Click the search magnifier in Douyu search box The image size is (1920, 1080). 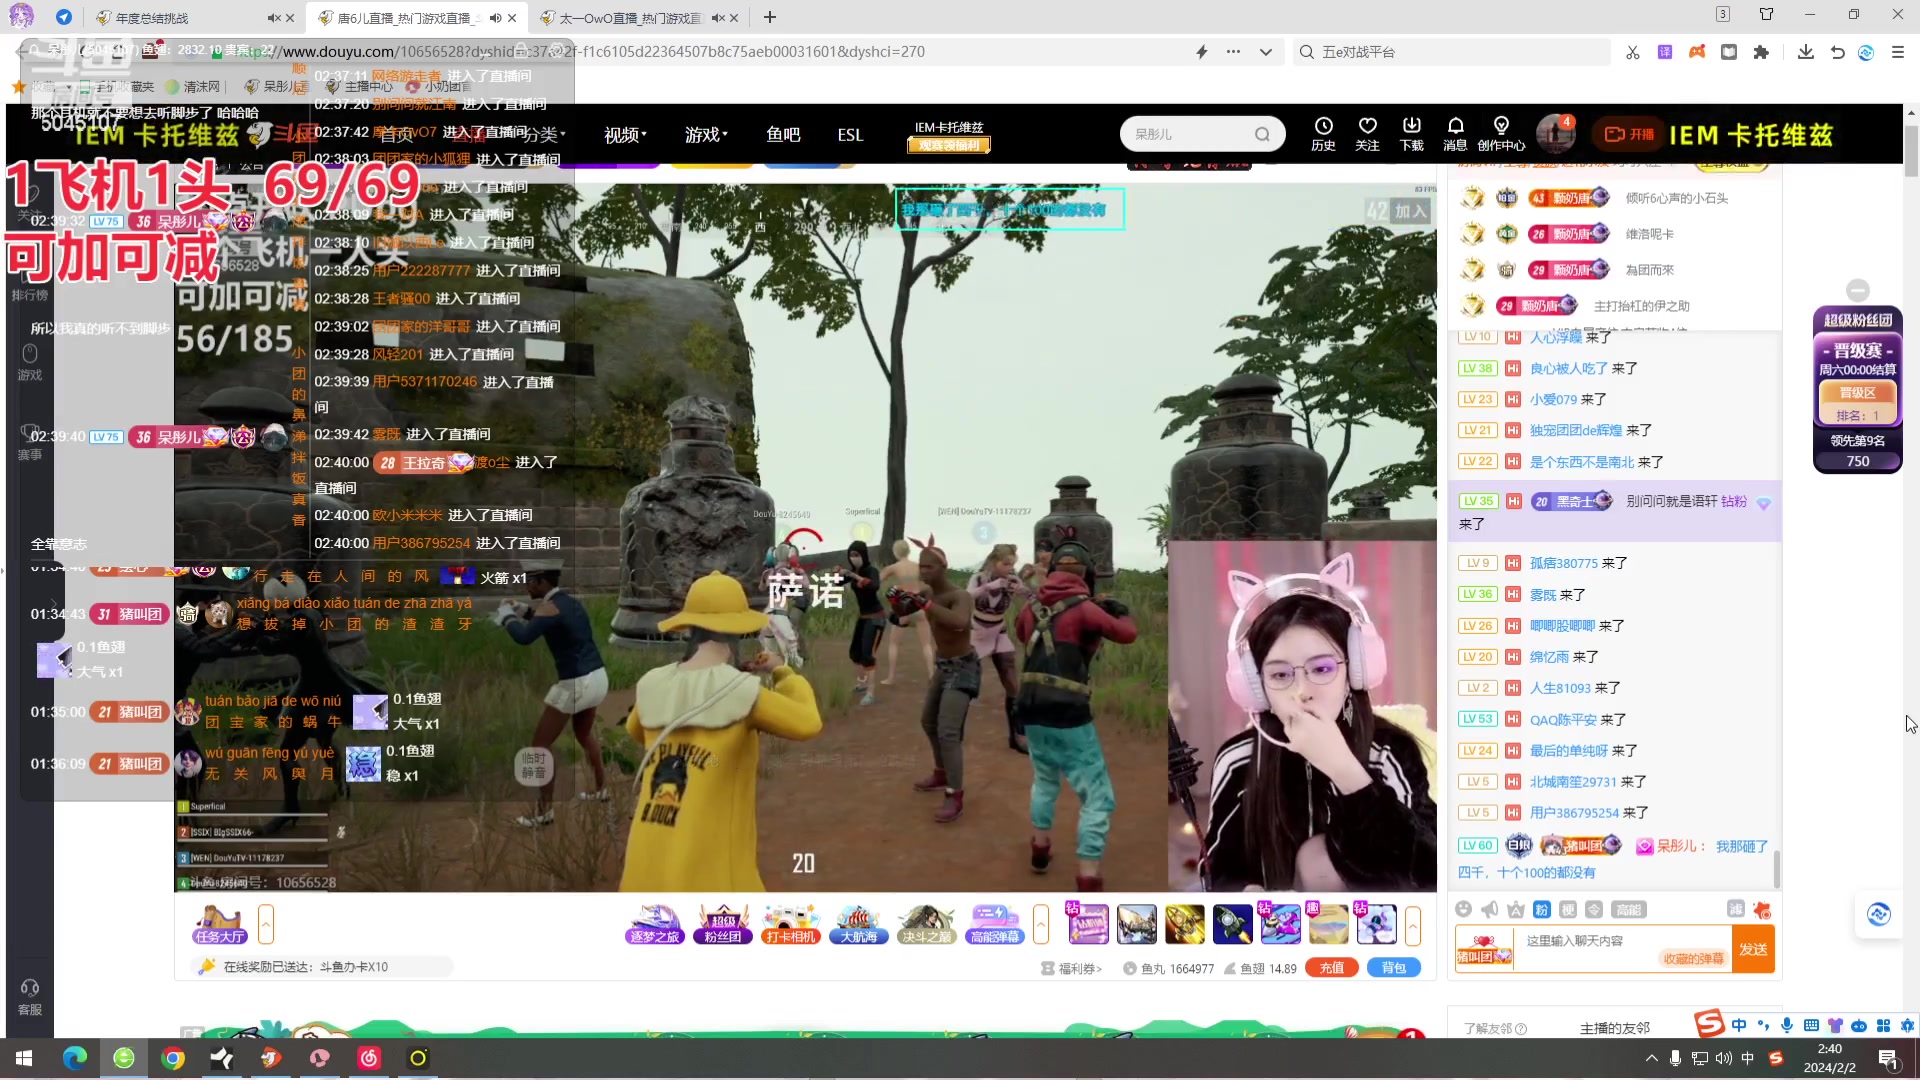(x=1262, y=134)
